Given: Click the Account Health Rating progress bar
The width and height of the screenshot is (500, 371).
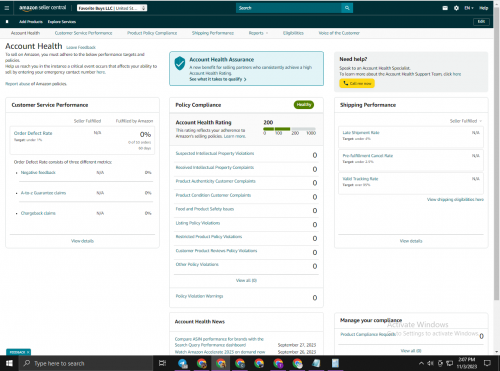Looking at the screenshot, I should (289, 129).
